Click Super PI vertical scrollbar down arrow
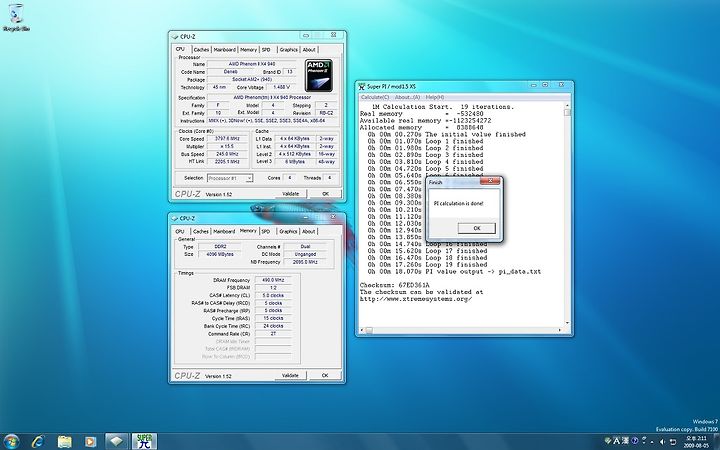720x450 pixels. point(567,323)
